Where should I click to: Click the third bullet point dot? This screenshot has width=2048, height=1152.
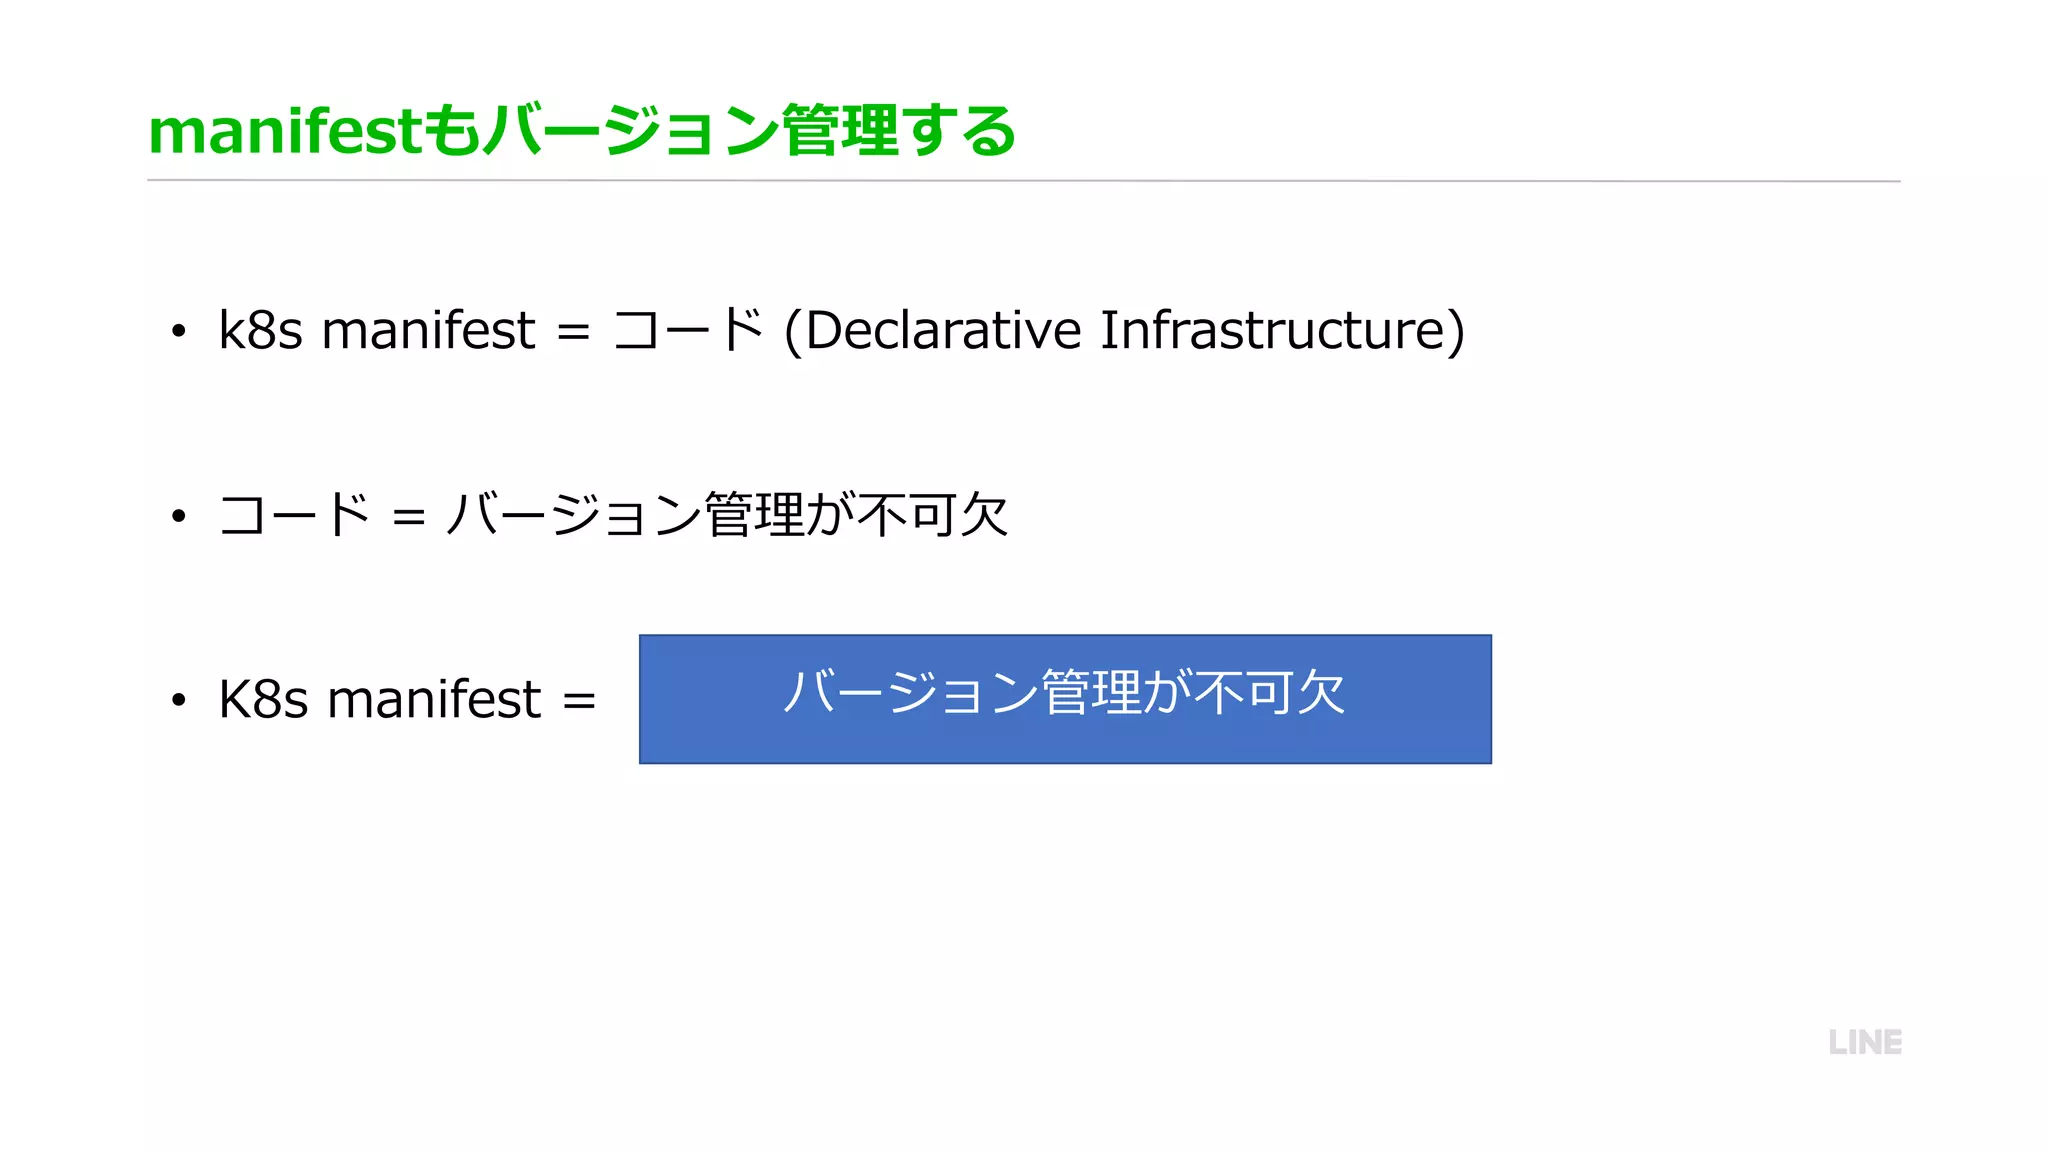point(179,700)
